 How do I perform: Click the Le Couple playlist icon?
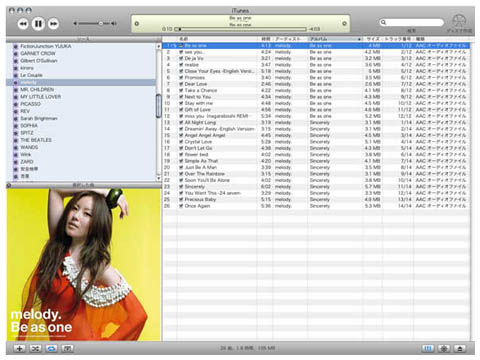pyautogui.click(x=15, y=75)
